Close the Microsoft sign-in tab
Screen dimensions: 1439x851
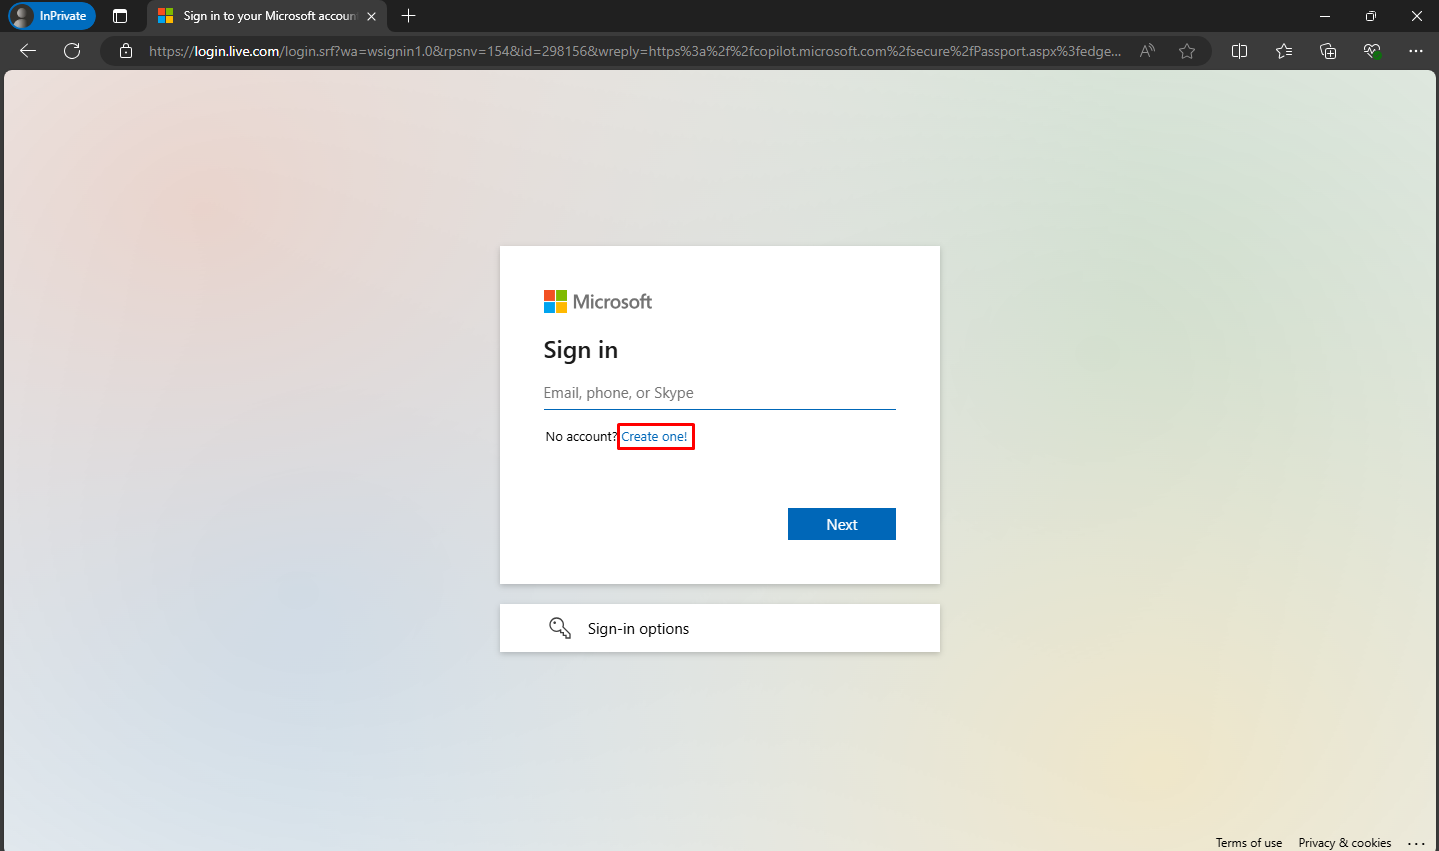point(371,16)
